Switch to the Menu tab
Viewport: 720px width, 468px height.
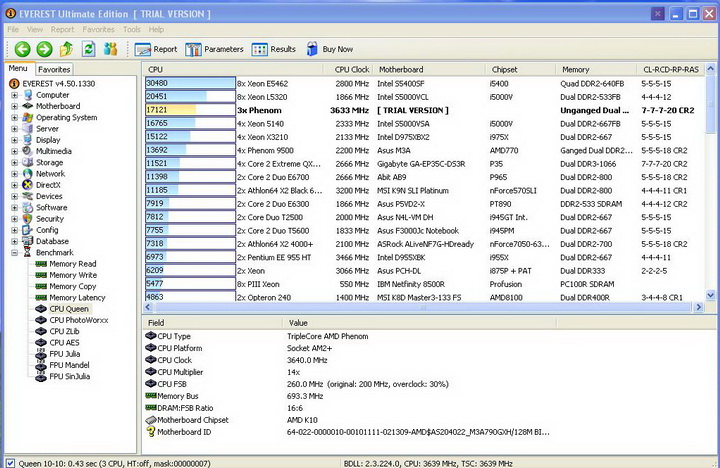click(x=18, y=68)
